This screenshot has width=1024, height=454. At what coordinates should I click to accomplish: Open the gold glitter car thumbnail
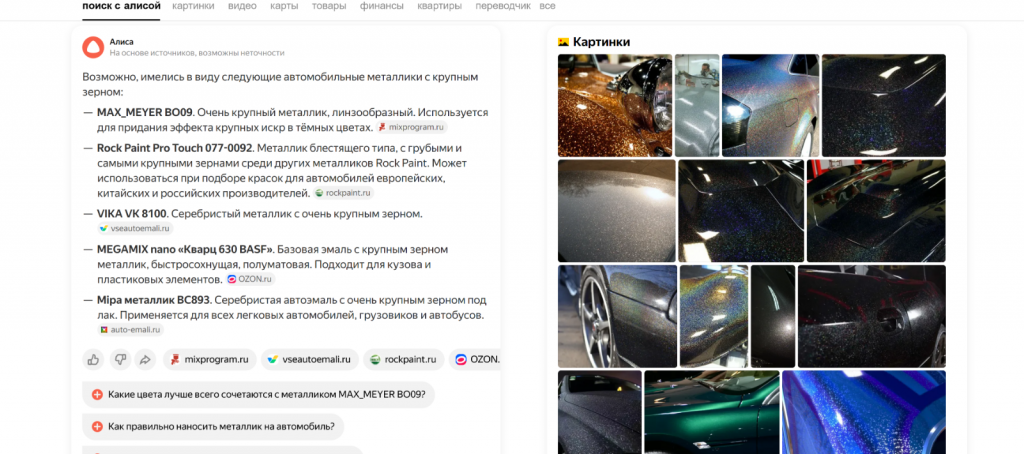613,104
